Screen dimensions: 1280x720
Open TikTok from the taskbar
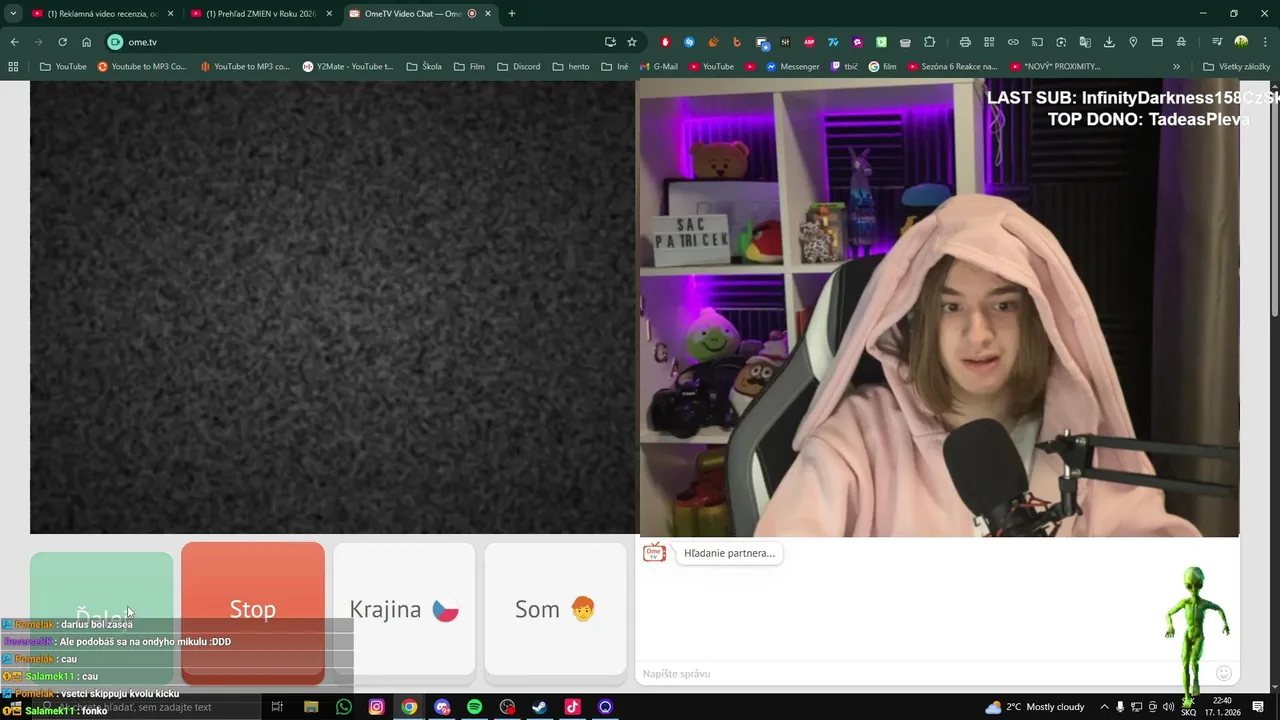(572, 707)
